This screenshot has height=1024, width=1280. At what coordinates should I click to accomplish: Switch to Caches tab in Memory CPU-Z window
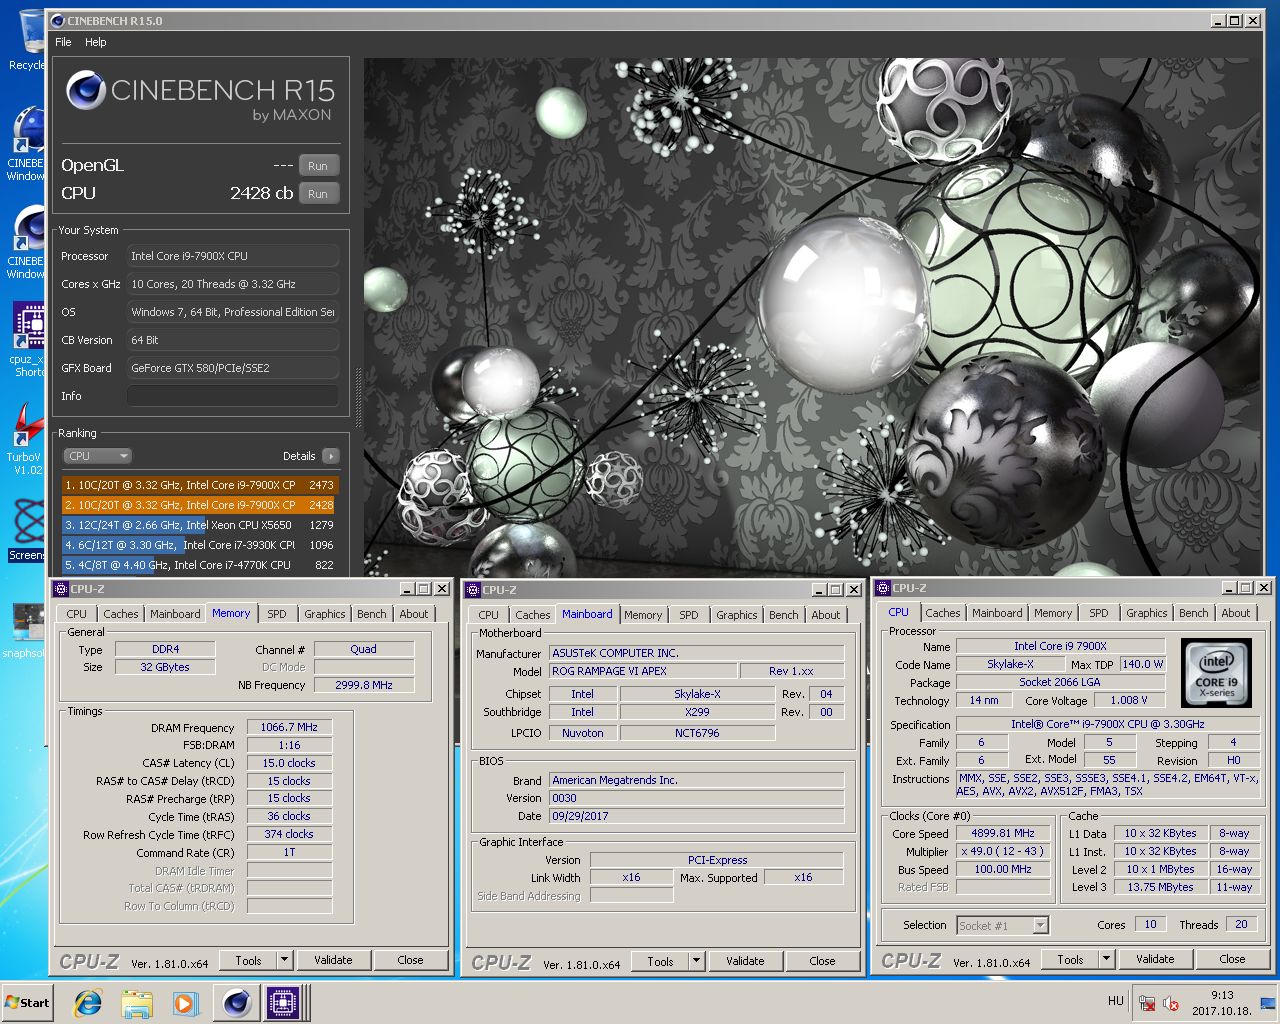[121, 614]
